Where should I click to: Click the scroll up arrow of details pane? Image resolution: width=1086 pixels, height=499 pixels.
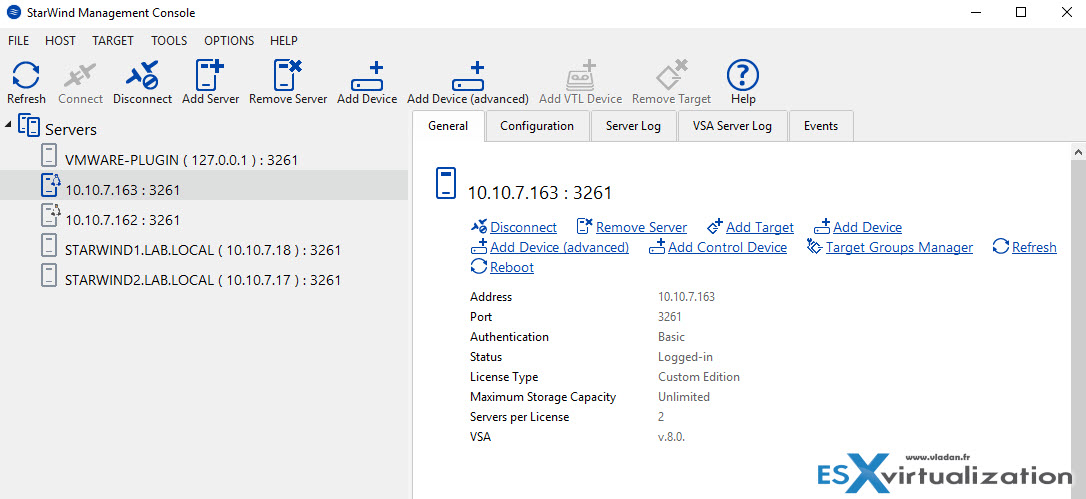coord(1078,151)
